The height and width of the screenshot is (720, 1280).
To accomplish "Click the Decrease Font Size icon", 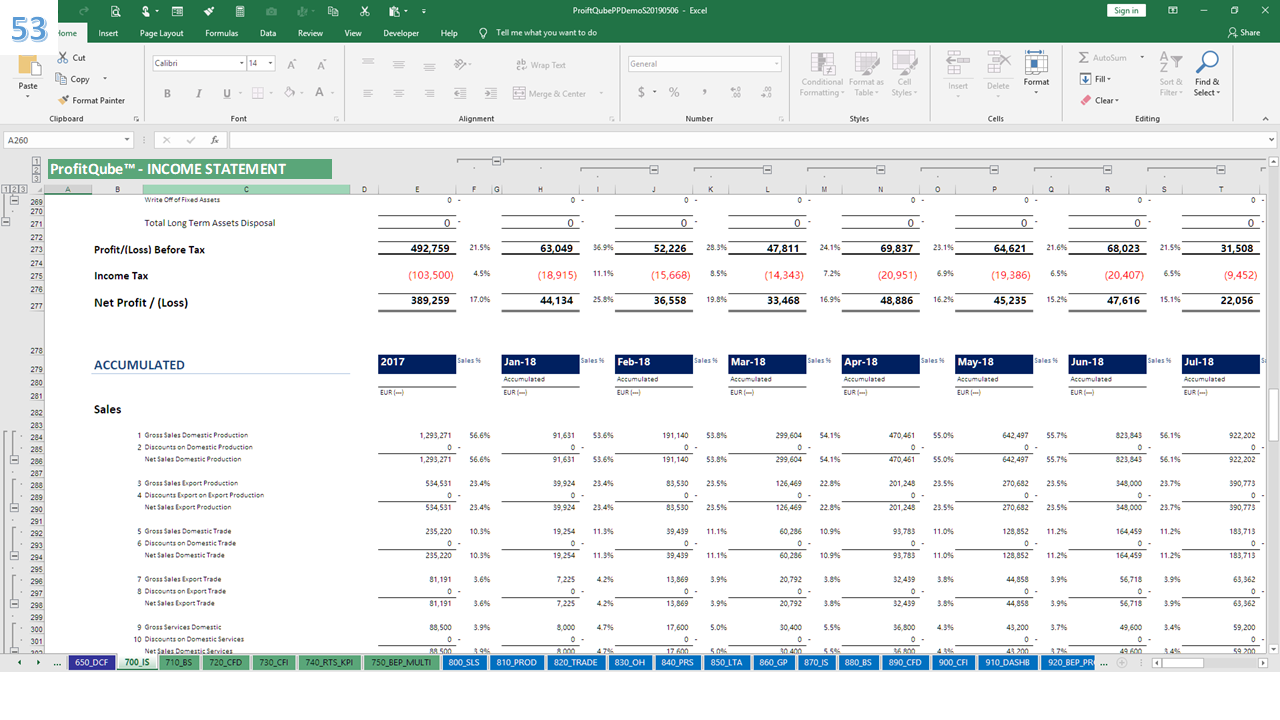I will tap(320, 64).
